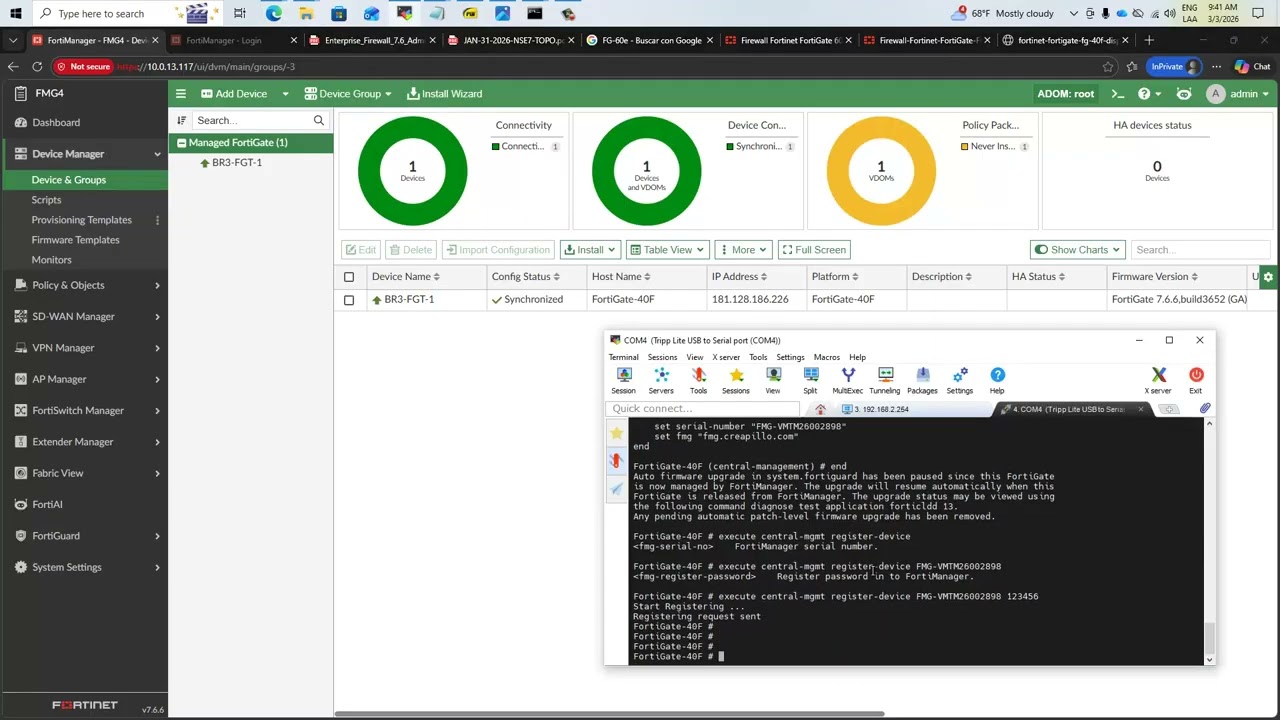This screenshot has height=720, width=1280.
Task: Click the search magnifier in device tree
Action: pyautogui.click(x=319, y=120)
